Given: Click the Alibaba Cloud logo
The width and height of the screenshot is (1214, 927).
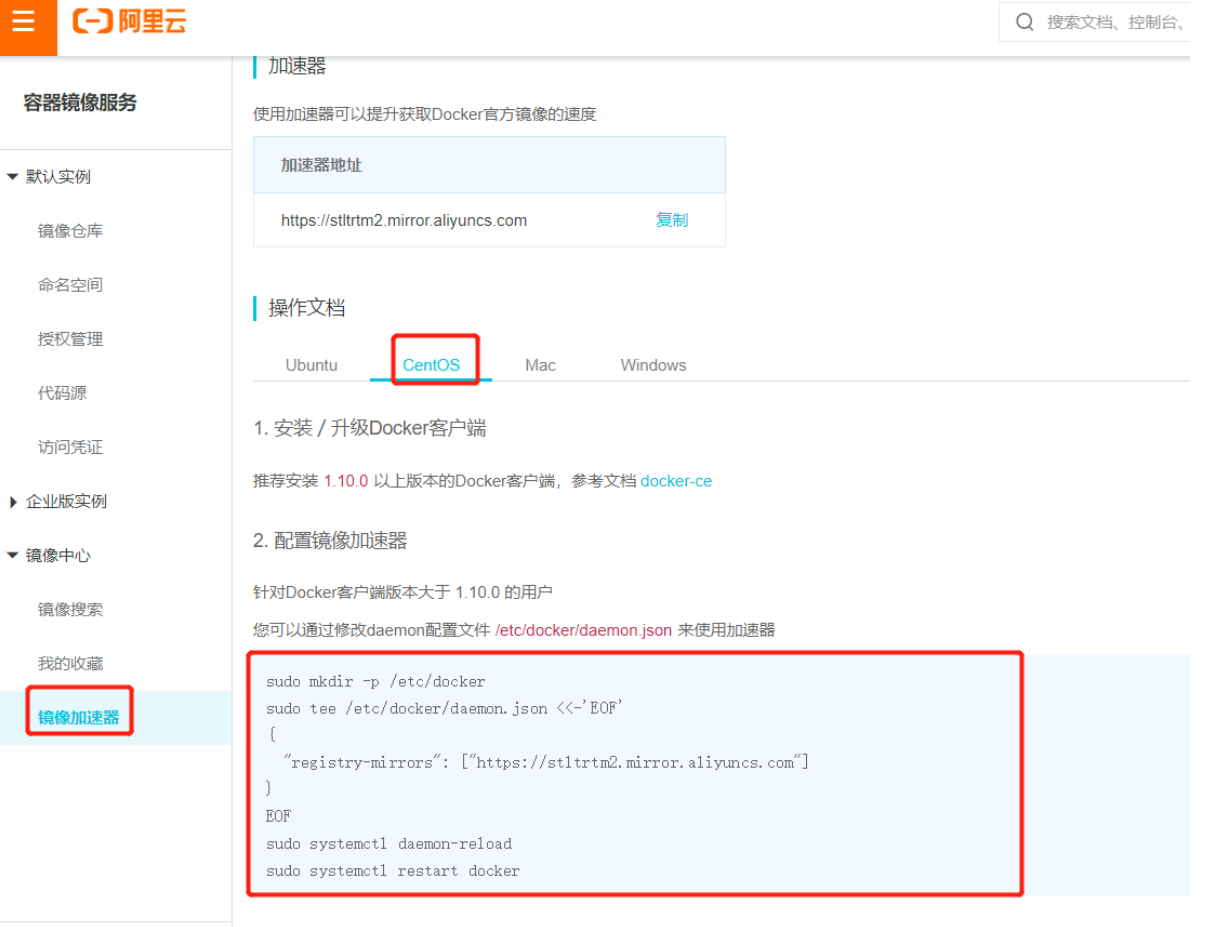Looking at the screenshot, I should 130,21.
